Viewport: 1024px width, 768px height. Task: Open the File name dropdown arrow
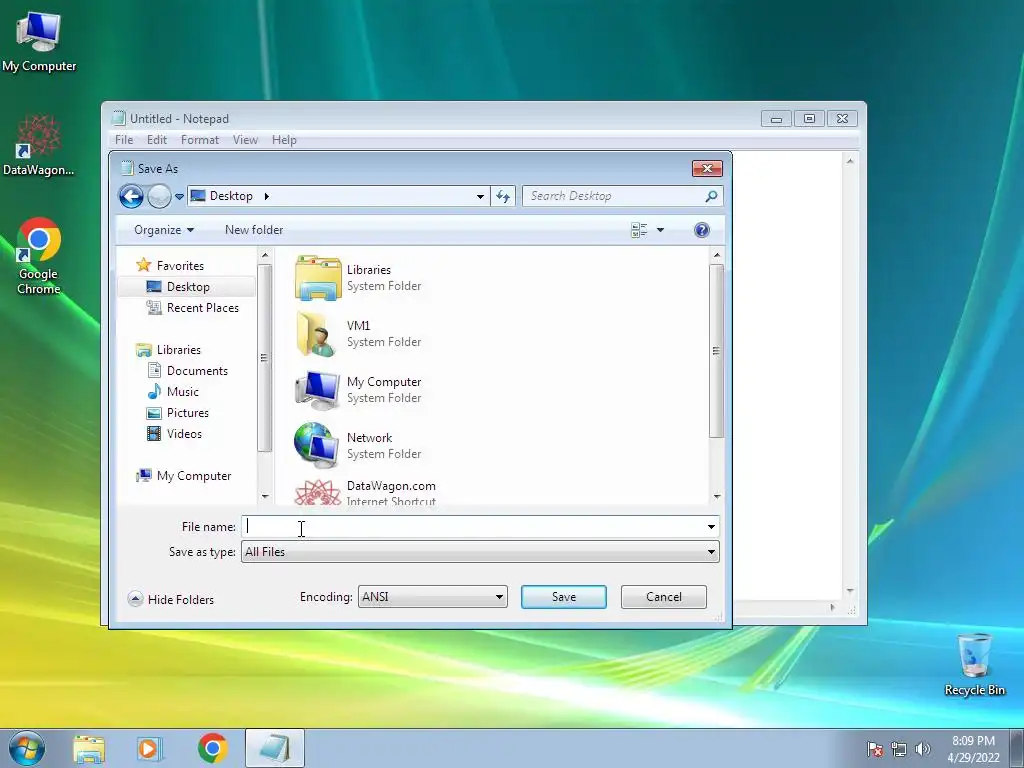[x=711, y=526]
